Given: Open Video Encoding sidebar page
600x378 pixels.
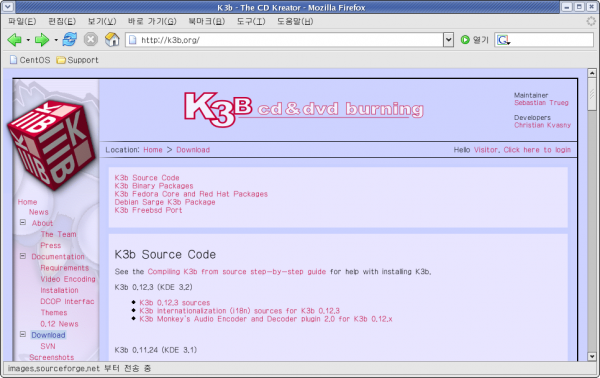Looking at the screenshot, I should pyautogui.click(x=68, y=279).
